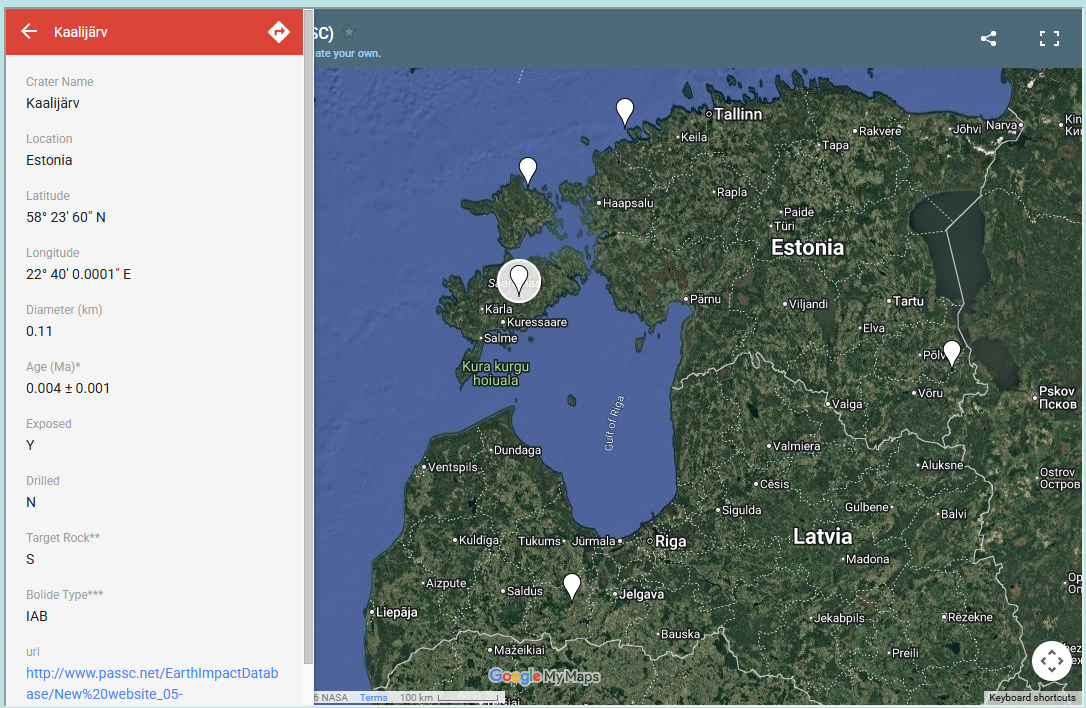This screenshot has height=708, width=1086.
Task: Click the Google My Maps logo
Action: [544, 677]
